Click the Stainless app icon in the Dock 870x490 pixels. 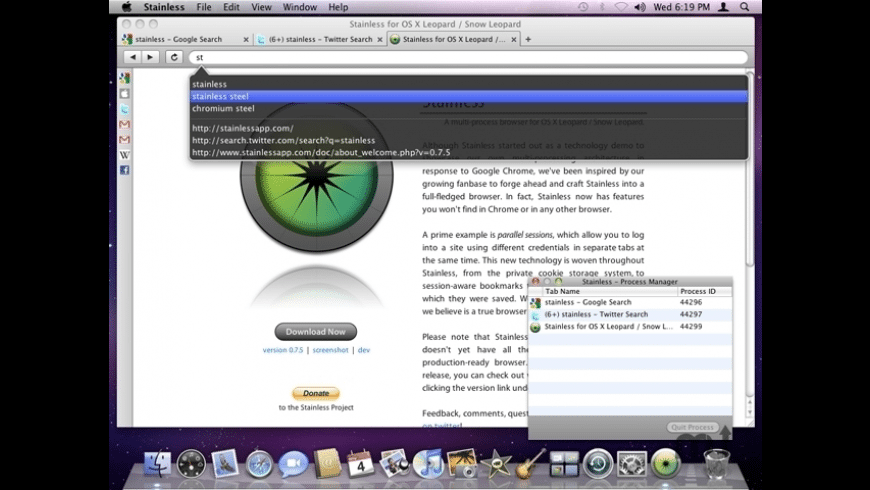point(666,463)
